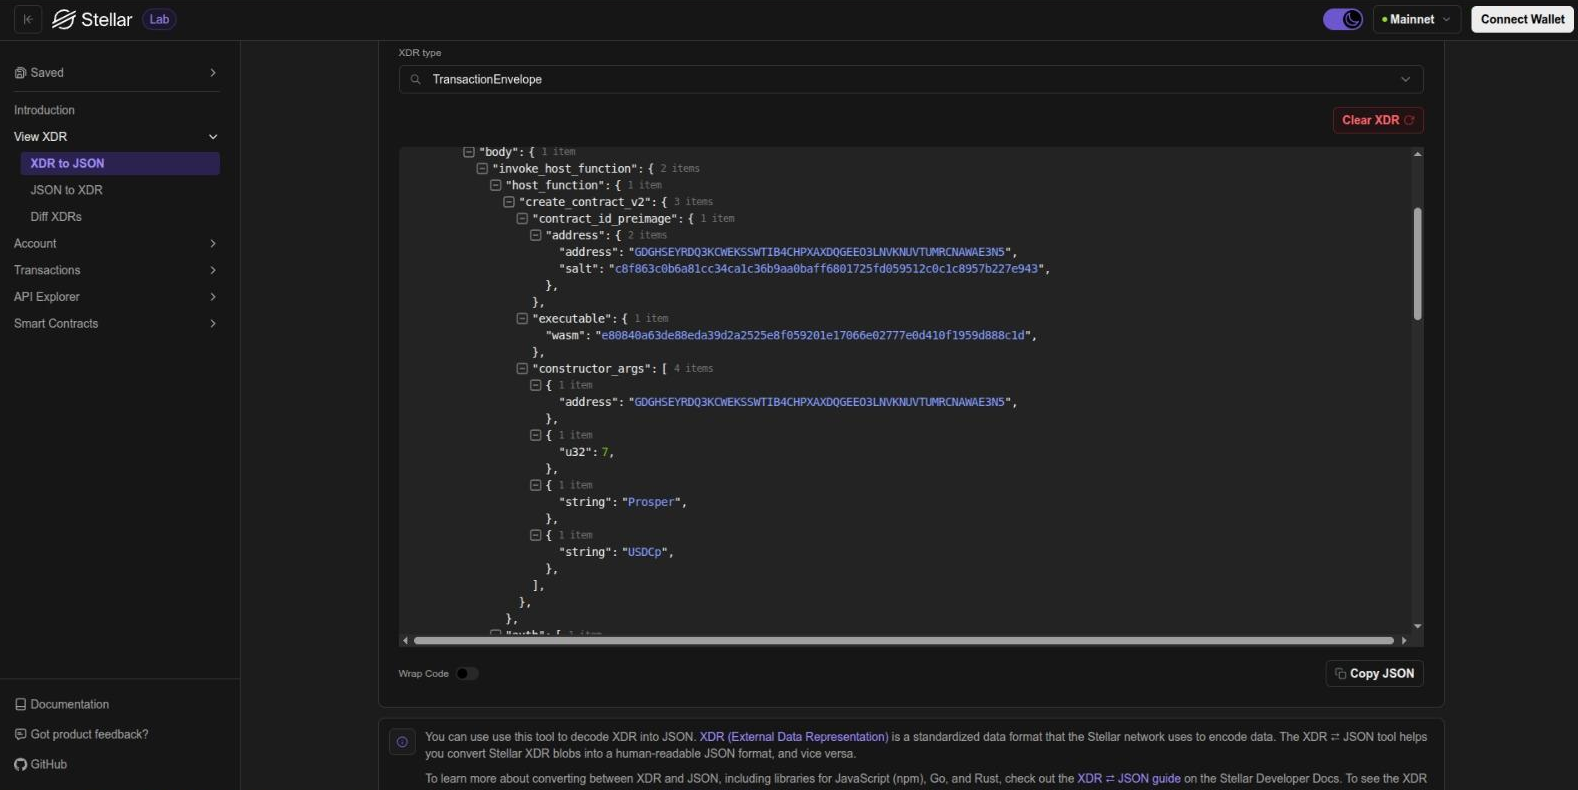This screenshot has height=790, width=1578.
Task: Open JSON to XDR in sidebar
Action: pos(67,190)
